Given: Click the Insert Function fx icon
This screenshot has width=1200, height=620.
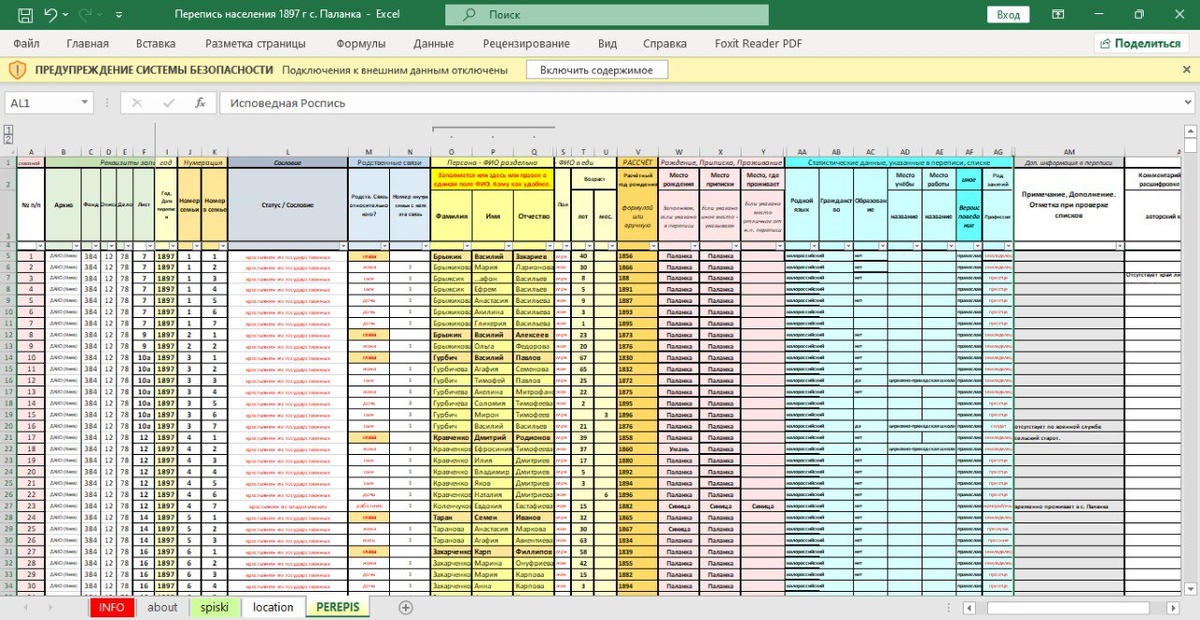Looking at the screenshot, I should [200, 103].
